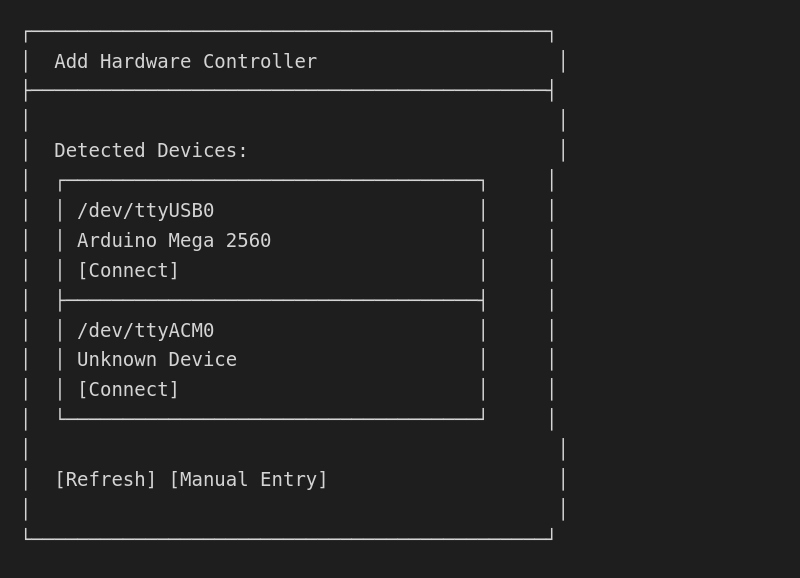Click Connect for the /dev/ttyACM0 device
The width and height of the screenshot is (800, 578).
[x=128, y=389]
